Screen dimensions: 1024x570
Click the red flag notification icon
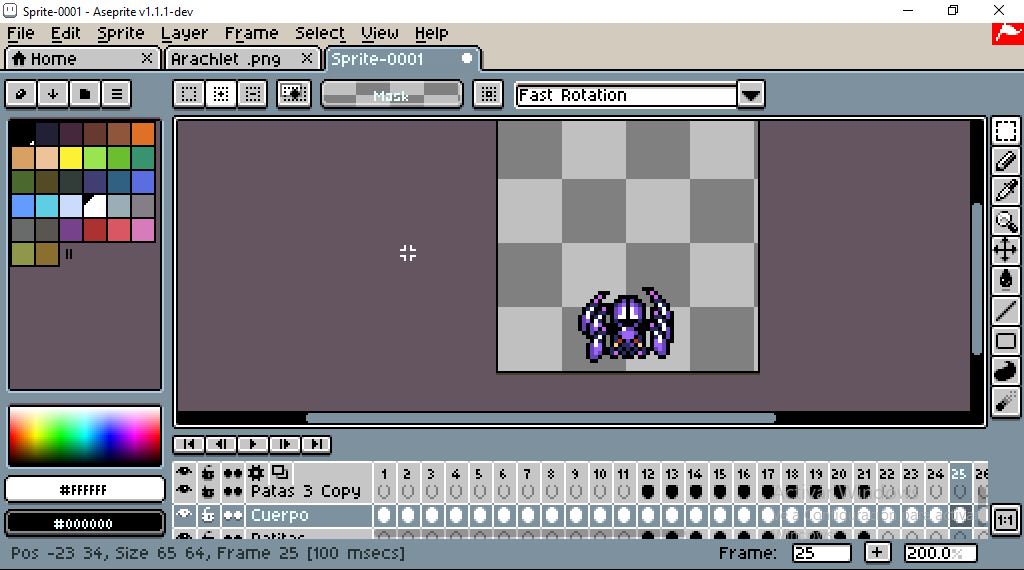click(1008, 34)
